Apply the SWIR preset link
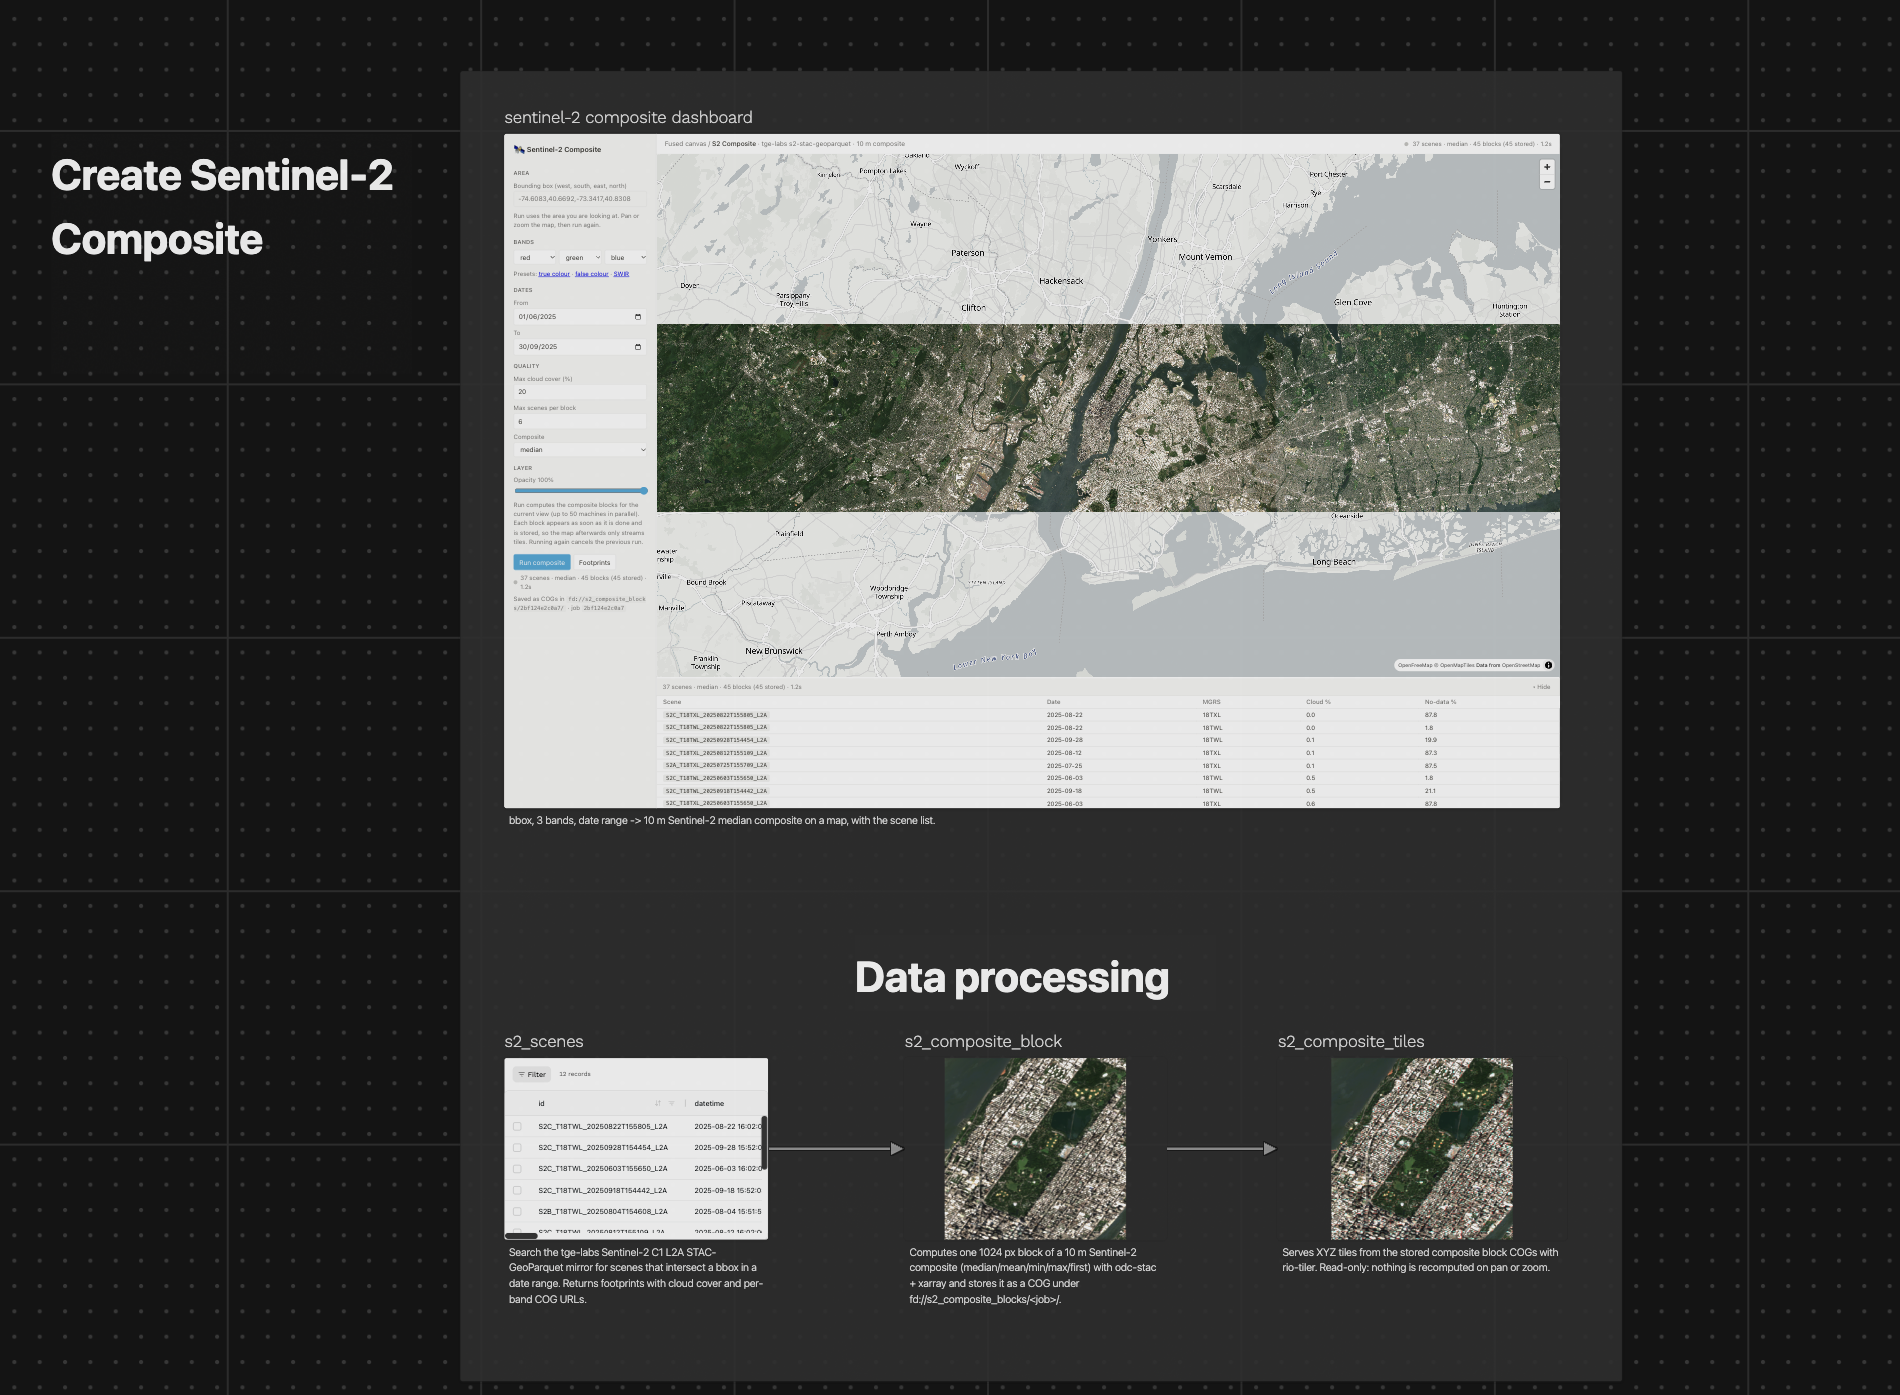 click(x=621, y=274)
